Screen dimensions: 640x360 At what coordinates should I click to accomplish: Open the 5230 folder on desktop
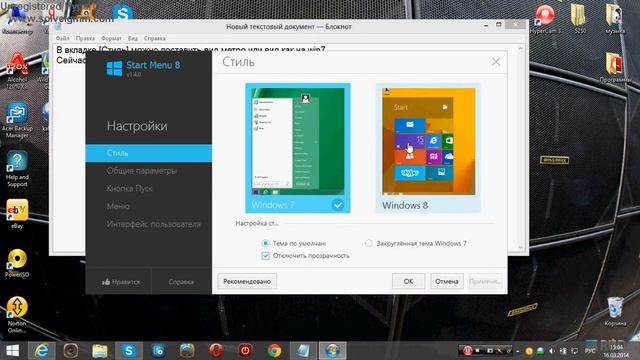pyautogui.click(x=579, y=19)
